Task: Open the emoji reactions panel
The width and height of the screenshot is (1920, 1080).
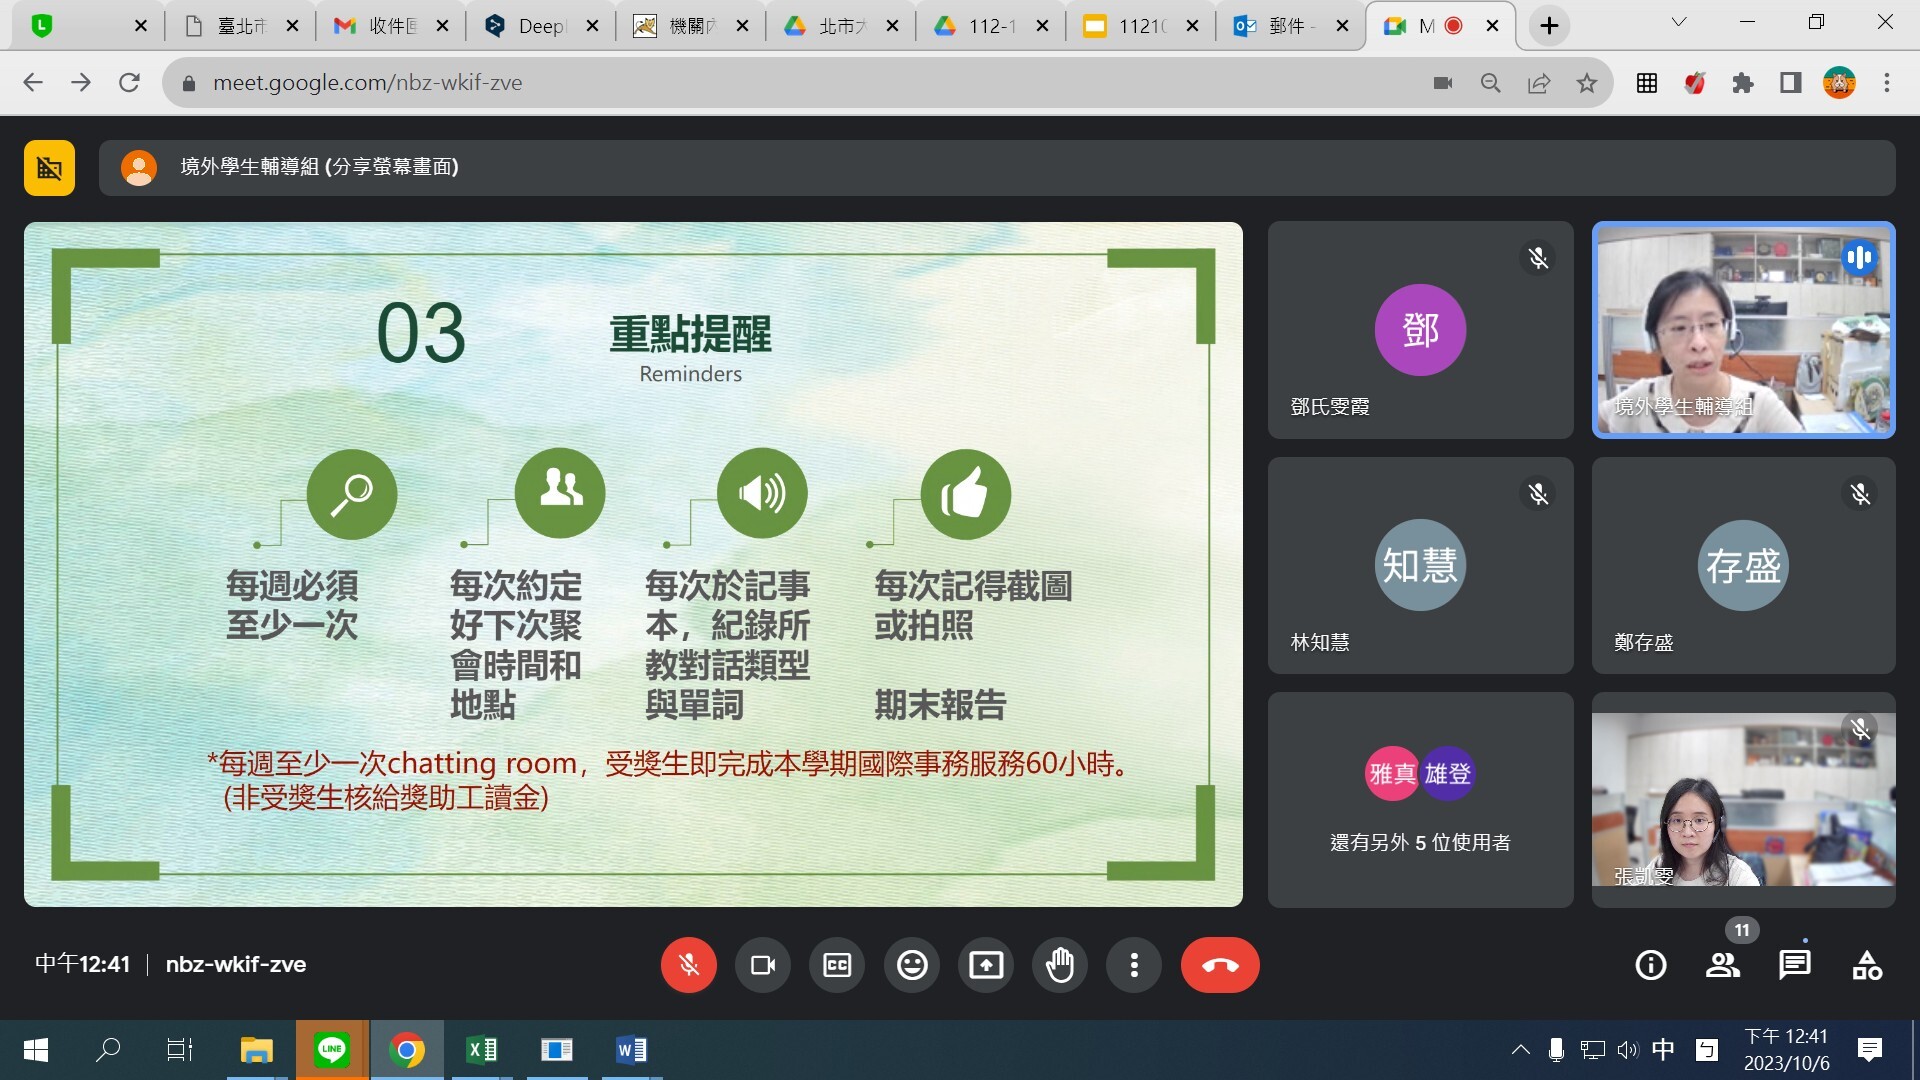Action: coord(912,965)
